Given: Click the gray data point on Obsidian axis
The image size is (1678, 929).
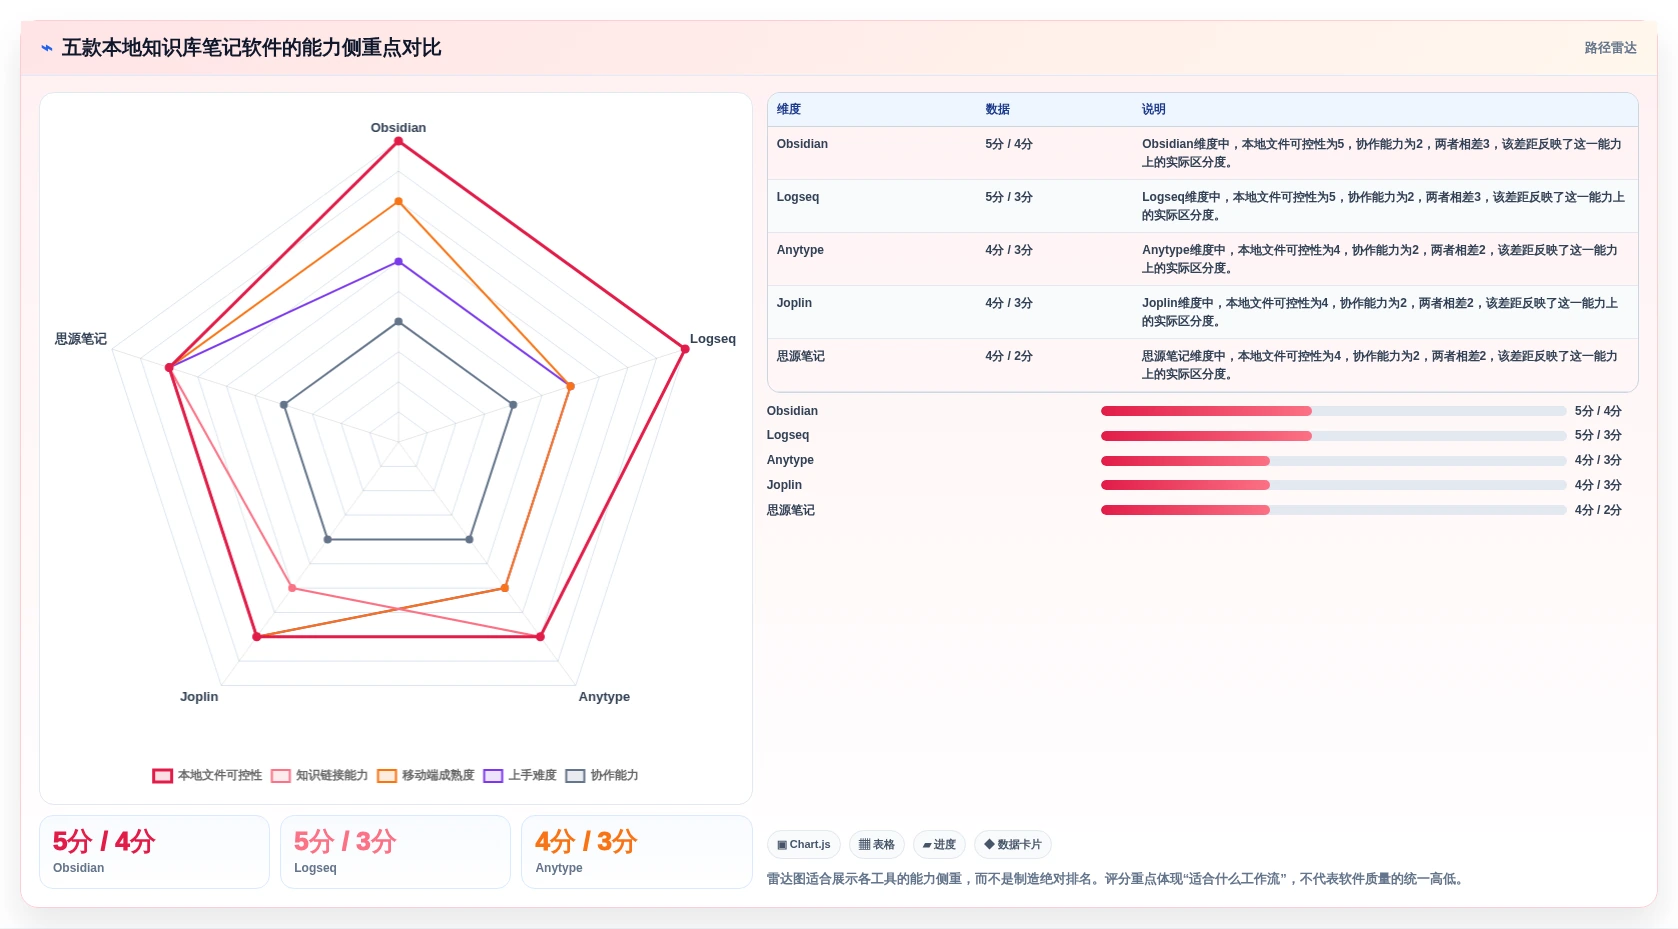Looking at the screenshot, I should [x=398, y=322].
